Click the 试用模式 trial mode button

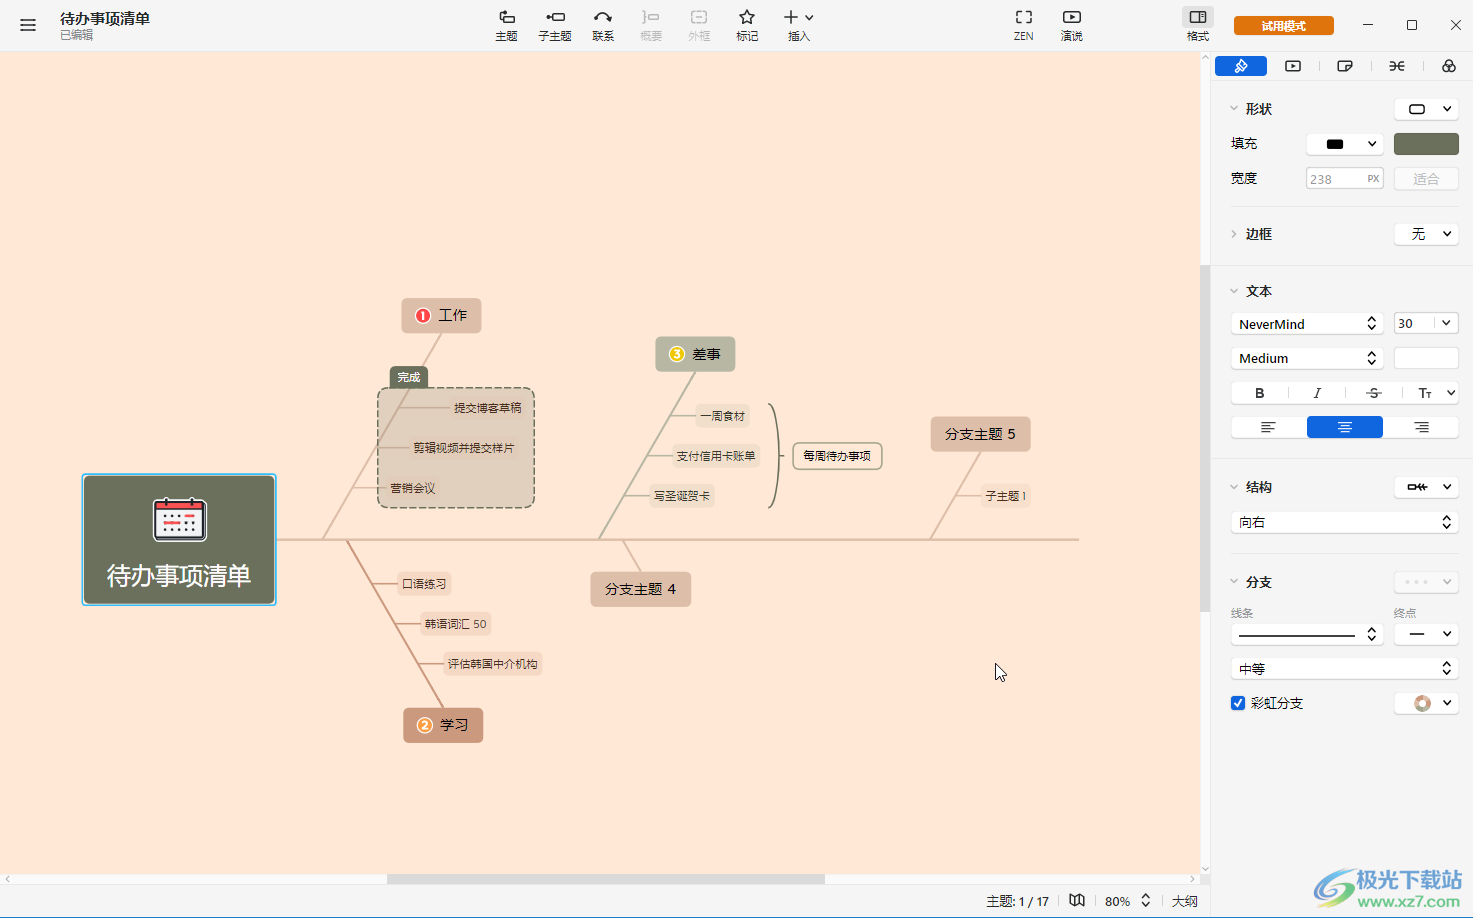(x=1283, y=26)
